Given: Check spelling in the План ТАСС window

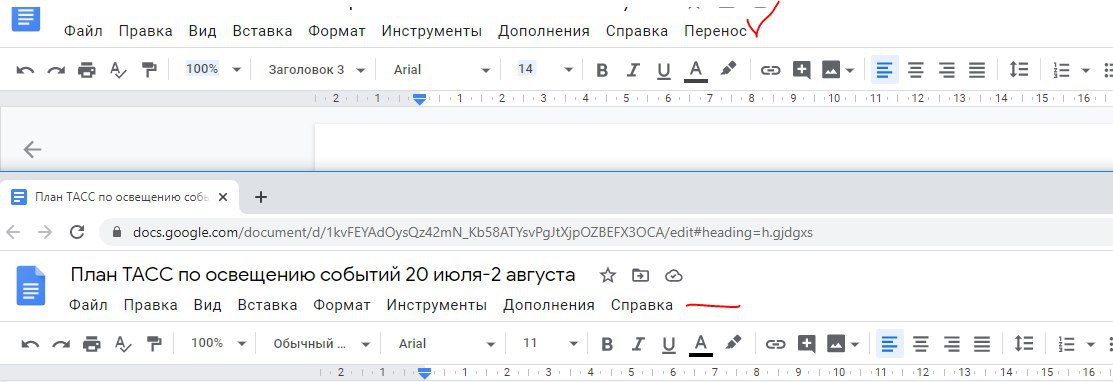Looking at the screenshot, I should point(123,344).
